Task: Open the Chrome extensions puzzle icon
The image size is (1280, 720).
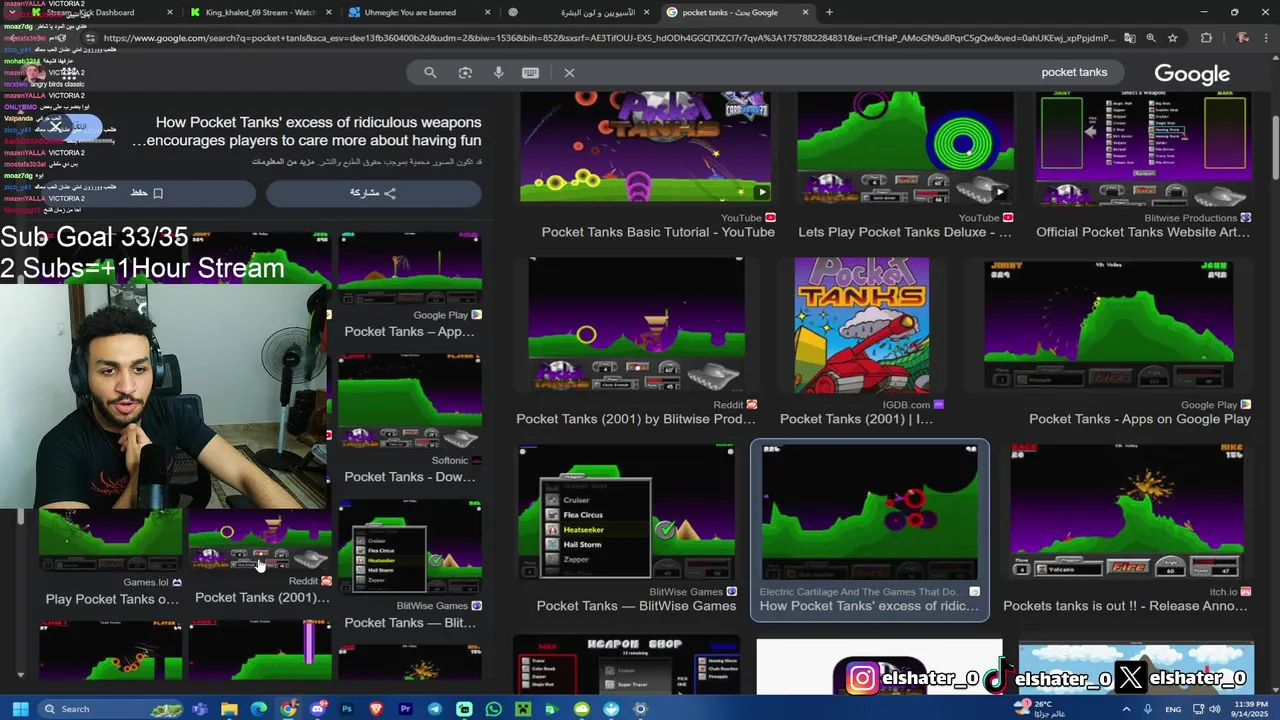Action: tap(1206, 38)
